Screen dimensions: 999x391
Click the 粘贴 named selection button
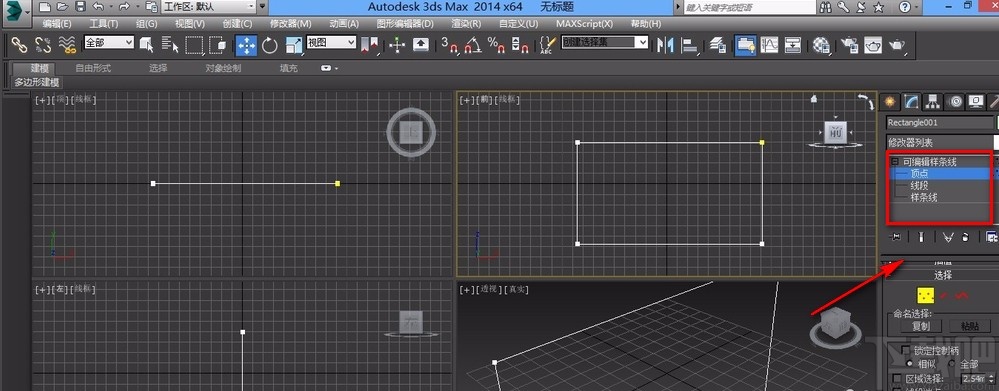click(970, 326)
